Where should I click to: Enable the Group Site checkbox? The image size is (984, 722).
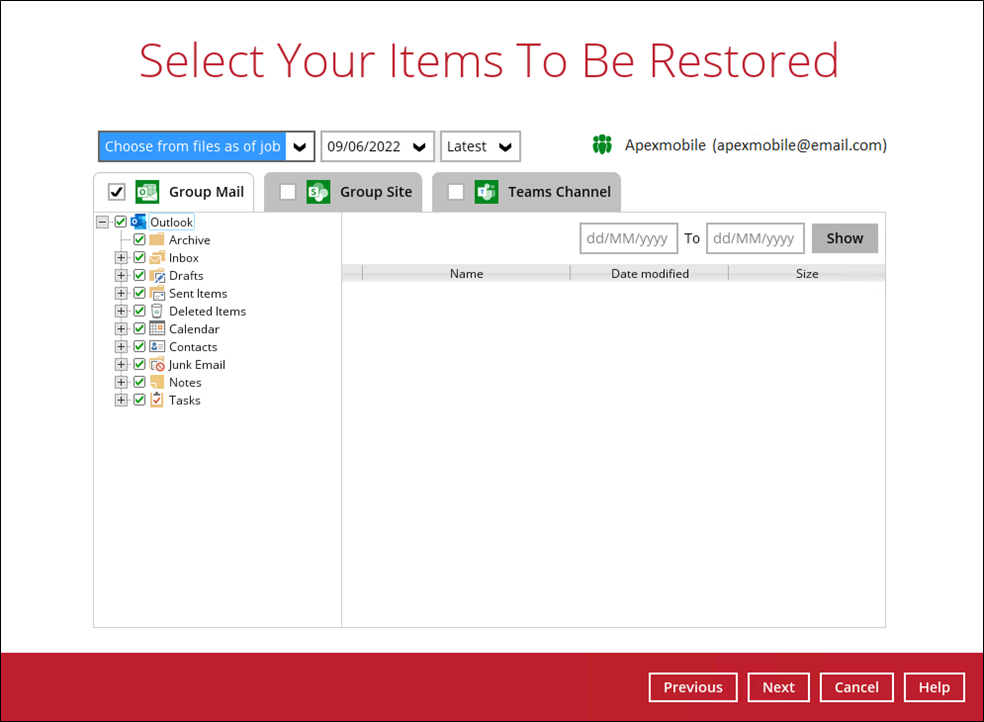click(x=288, y=192)
